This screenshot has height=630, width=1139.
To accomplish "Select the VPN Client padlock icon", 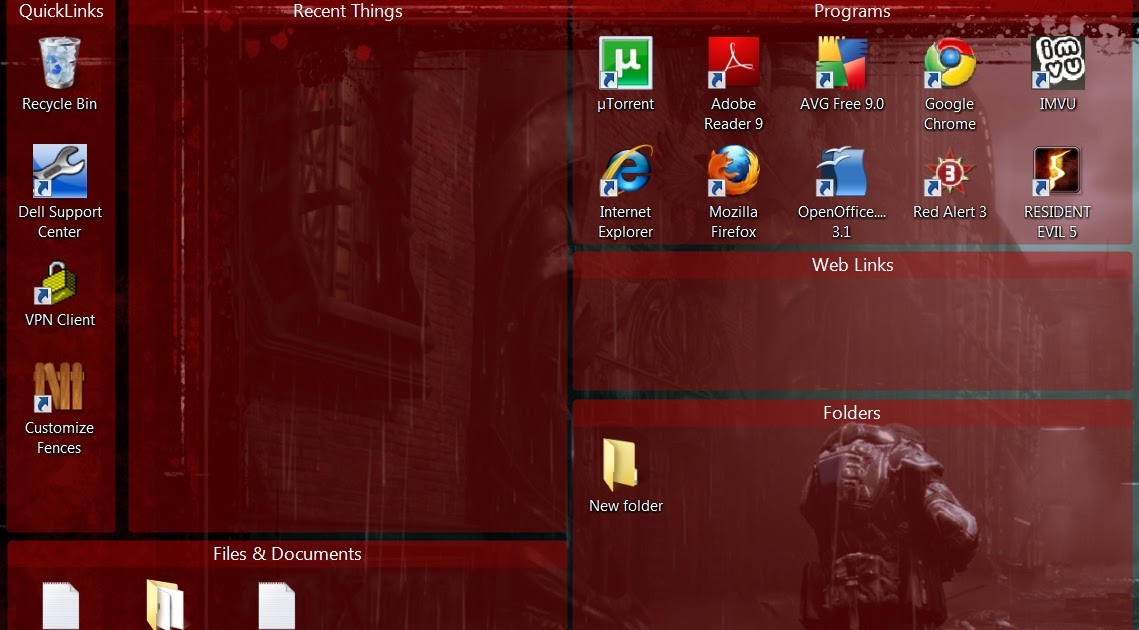I will (x=55, y=283).
